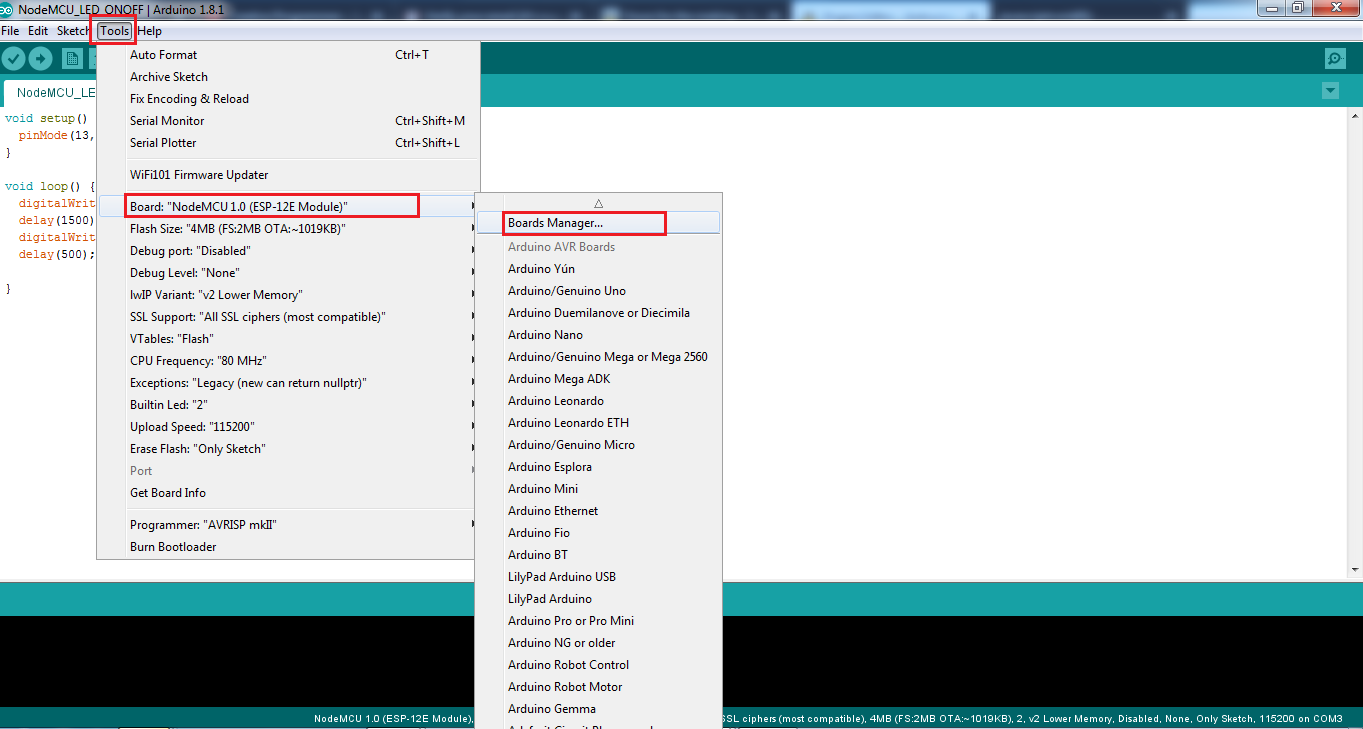
Task: Select the Arduino/Genuino Uno board
Action: (568, 290)
